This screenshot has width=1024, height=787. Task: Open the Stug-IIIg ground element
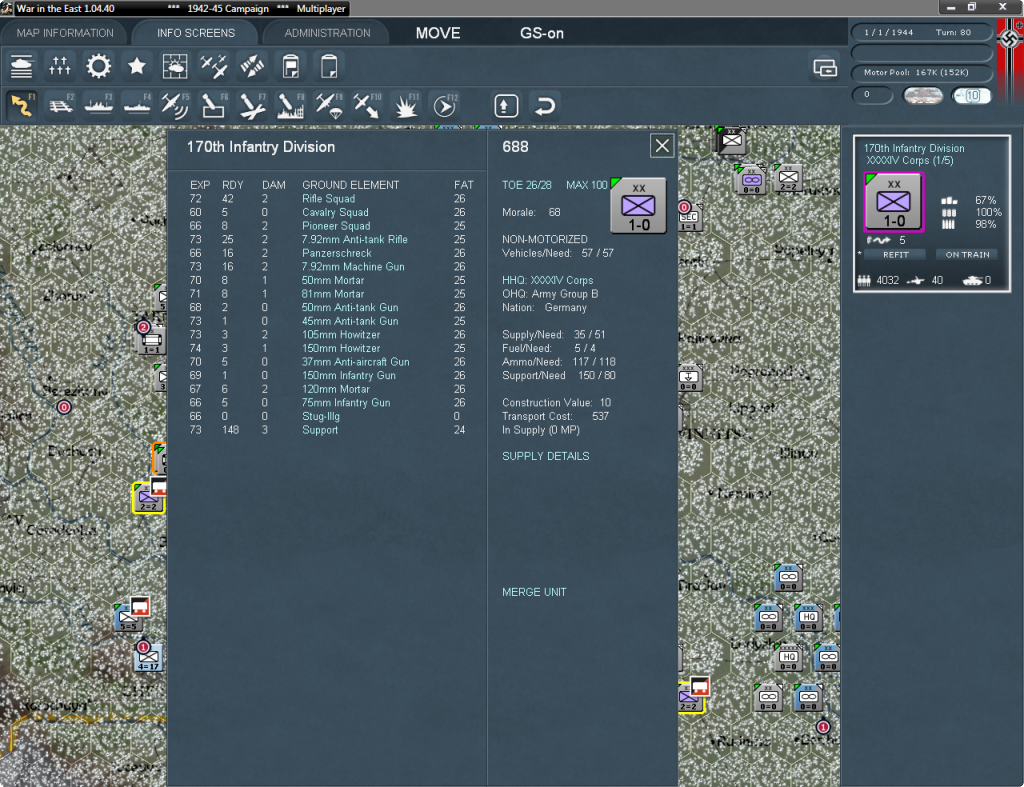321,416
